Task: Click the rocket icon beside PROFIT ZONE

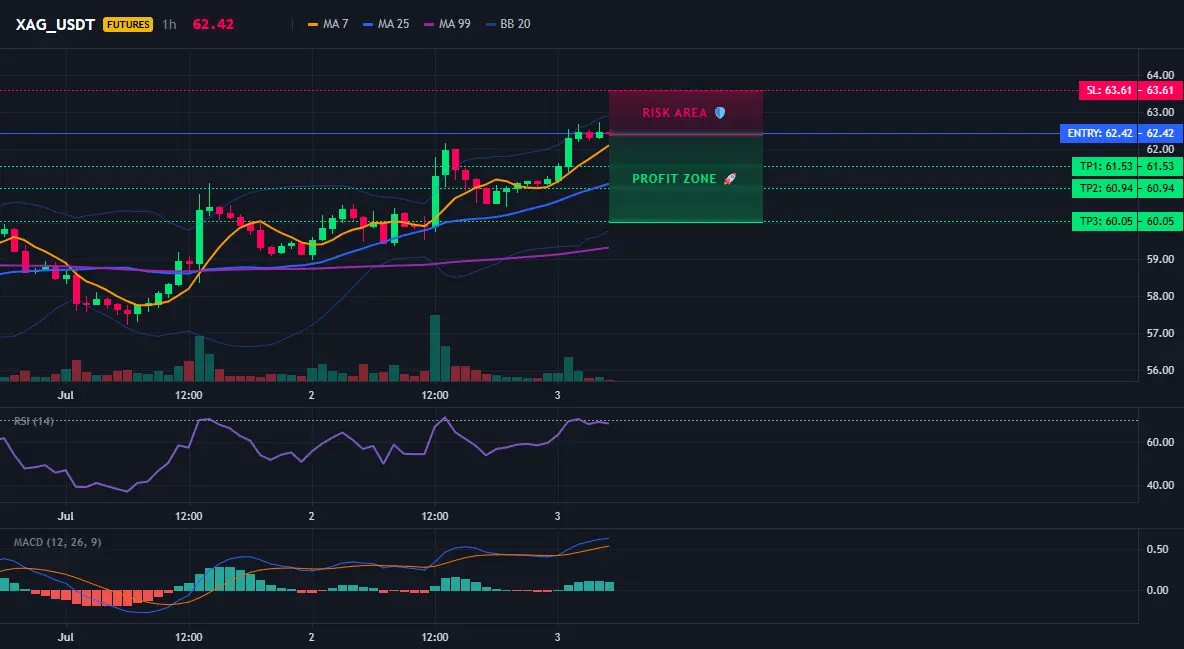Action: pos(729,179)
